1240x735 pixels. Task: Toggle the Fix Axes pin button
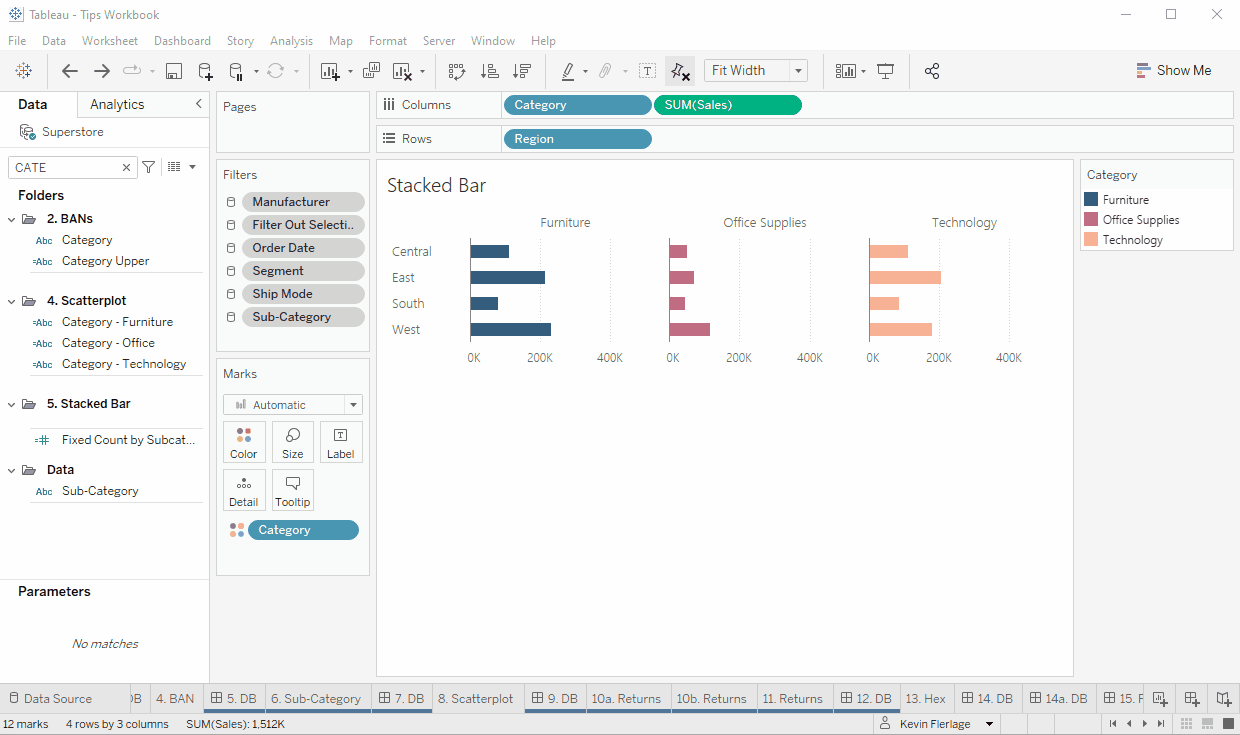click(680, 71)
